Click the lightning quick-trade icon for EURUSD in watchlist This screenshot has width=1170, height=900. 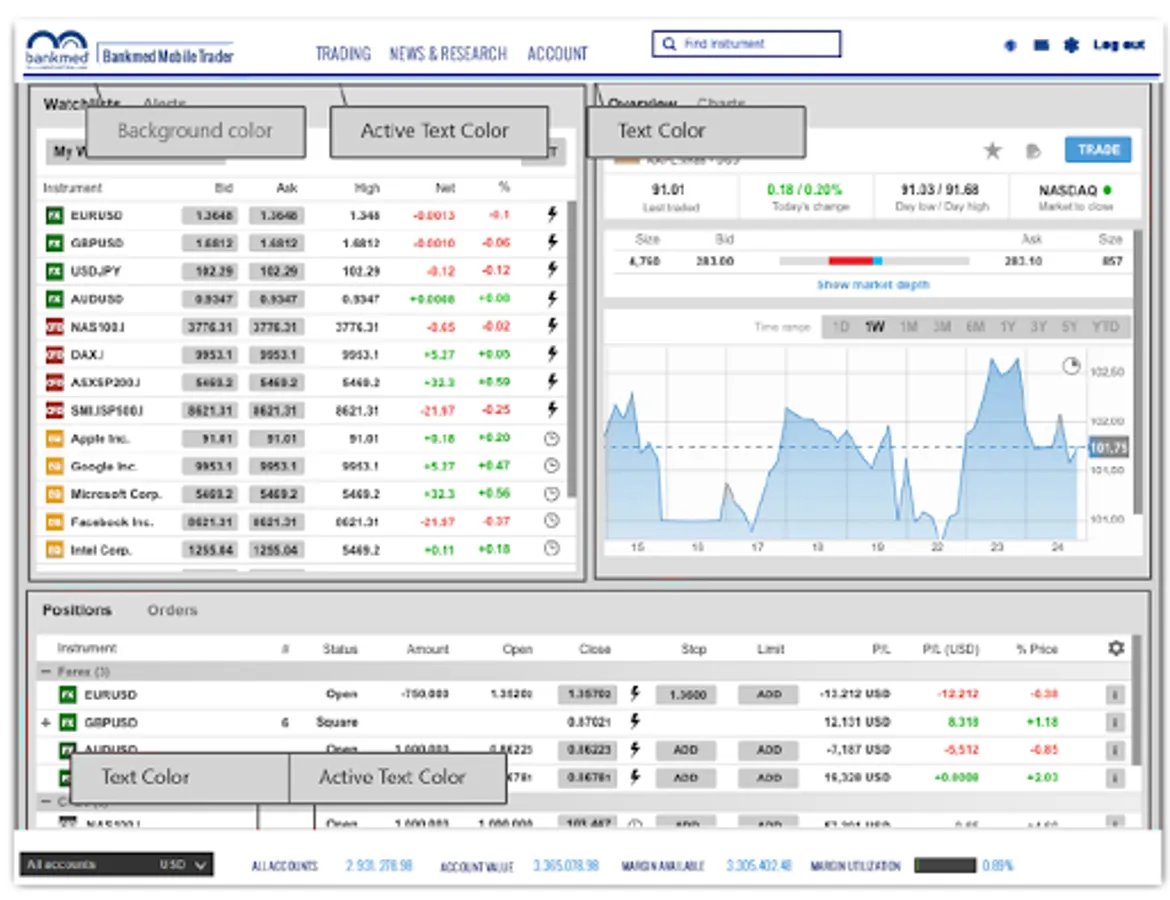(x=551, y=214)
